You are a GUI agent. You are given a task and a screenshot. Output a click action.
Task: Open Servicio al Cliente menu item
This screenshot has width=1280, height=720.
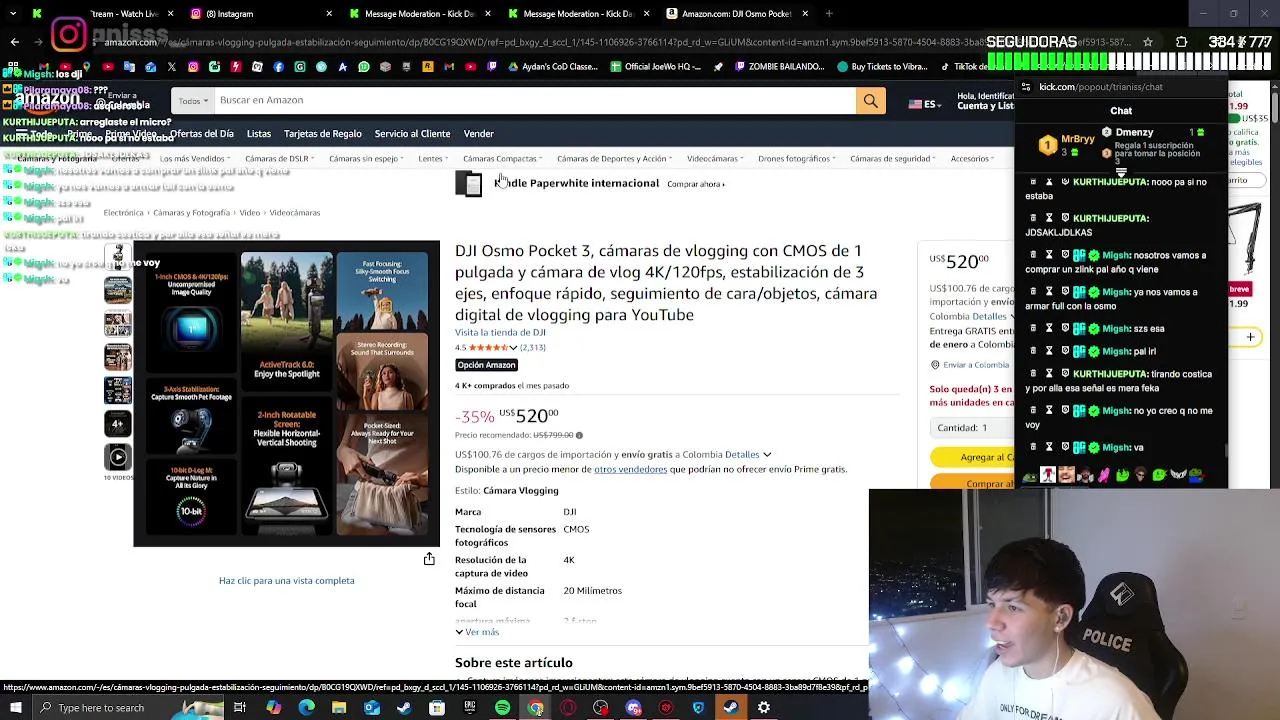coord(412,134)
